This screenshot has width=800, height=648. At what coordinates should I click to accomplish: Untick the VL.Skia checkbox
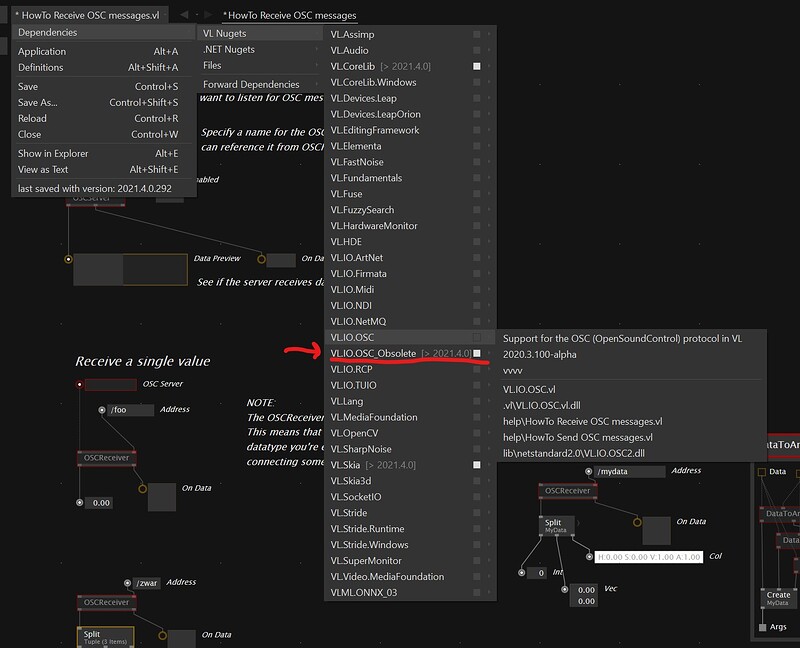pyautogui.click(x=477, y=465)
